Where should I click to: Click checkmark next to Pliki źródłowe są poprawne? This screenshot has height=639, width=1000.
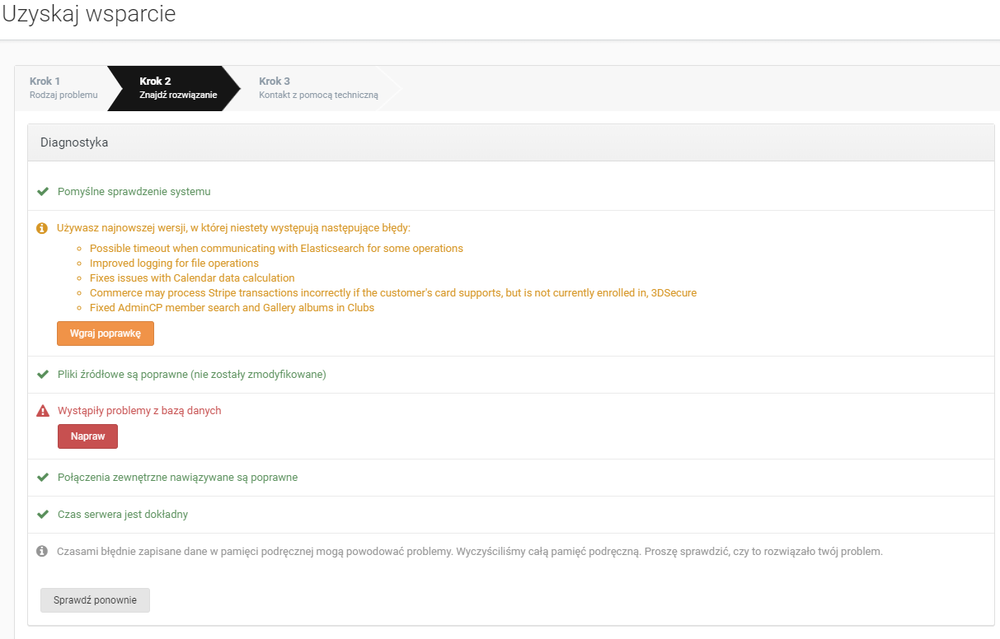(43, 374)
